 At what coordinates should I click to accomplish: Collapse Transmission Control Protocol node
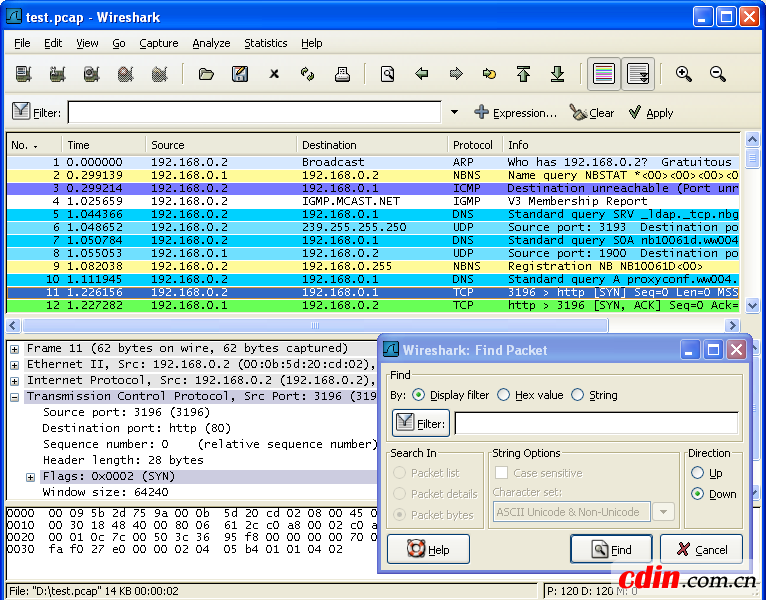click(x=15, y=397)
